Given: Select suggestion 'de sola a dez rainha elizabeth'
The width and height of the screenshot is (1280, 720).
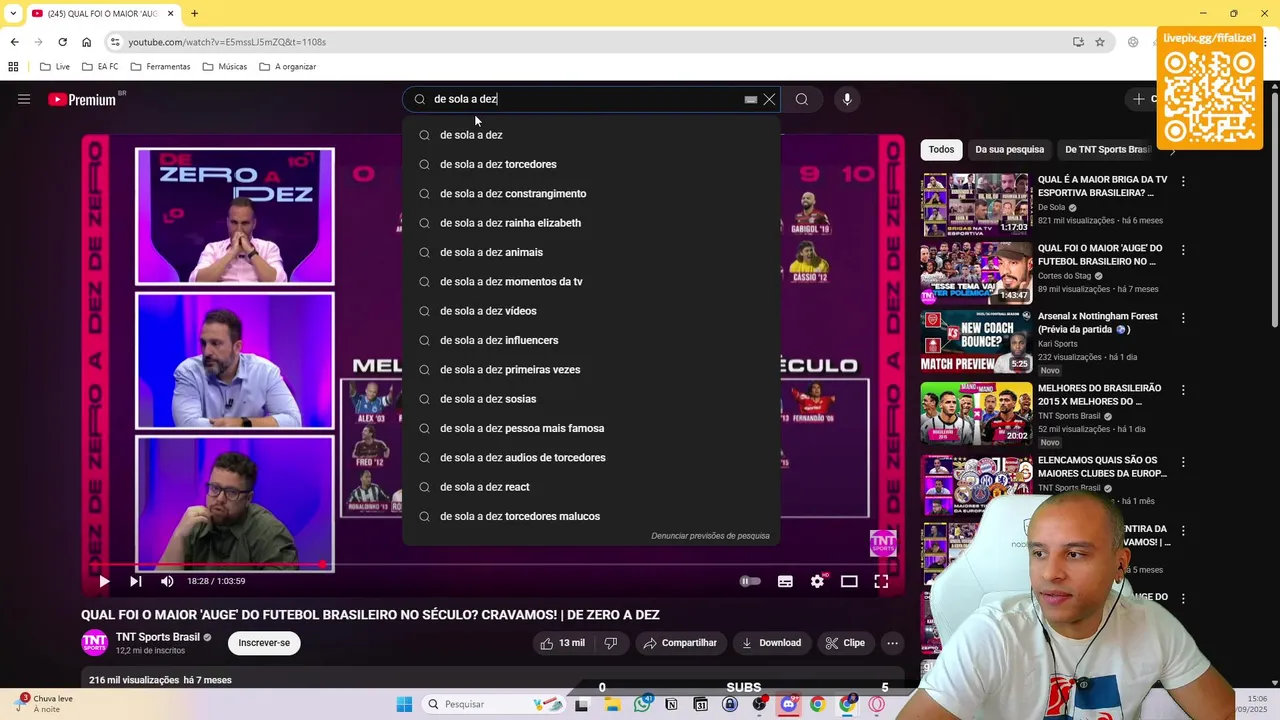Looking at the screenshot, I should [591, 223].
